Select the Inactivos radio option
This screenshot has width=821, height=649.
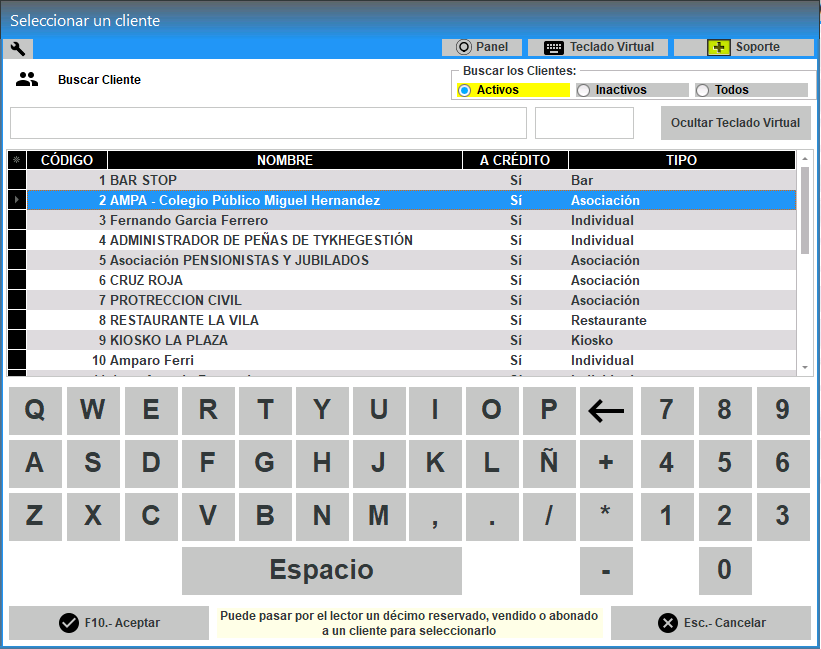pos(632,90)
